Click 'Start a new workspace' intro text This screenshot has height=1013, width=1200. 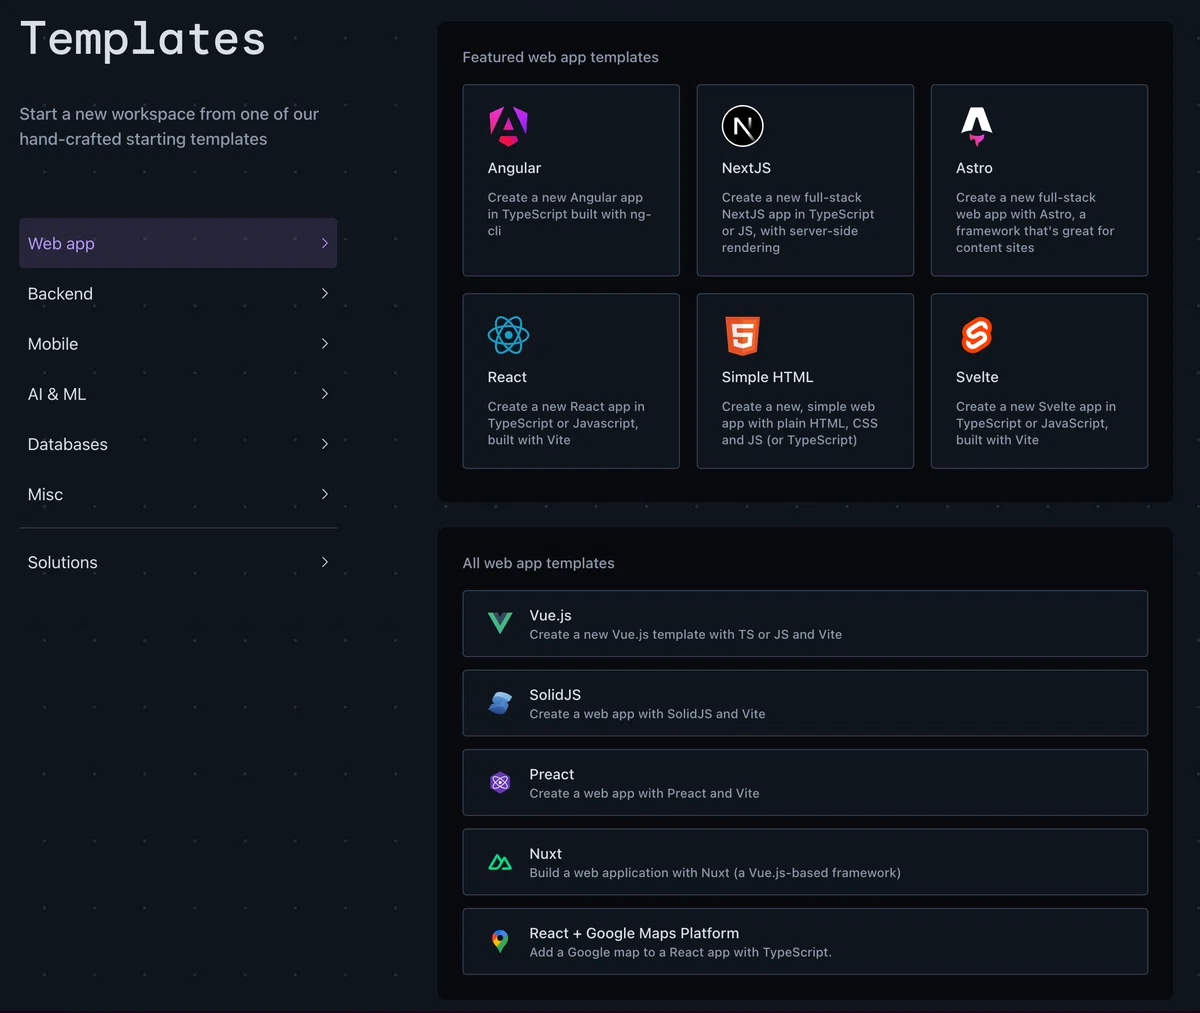pos(169,127)
